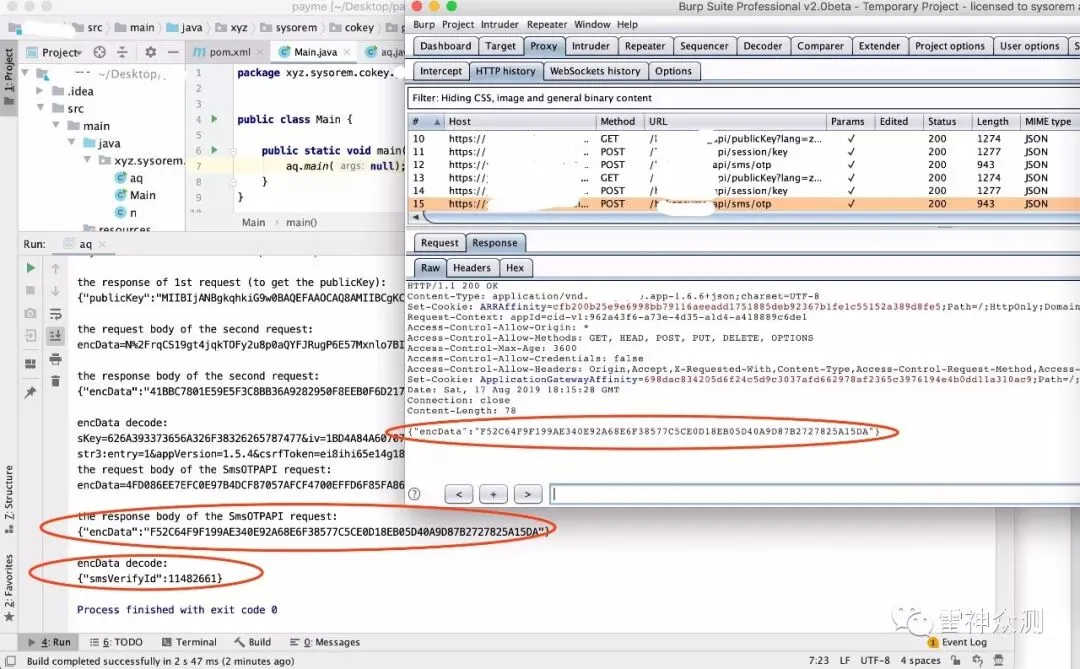Screen dimensions: 1080x669
Task: Click tool windows icon in status bar corner
Action: pos(11,661)
